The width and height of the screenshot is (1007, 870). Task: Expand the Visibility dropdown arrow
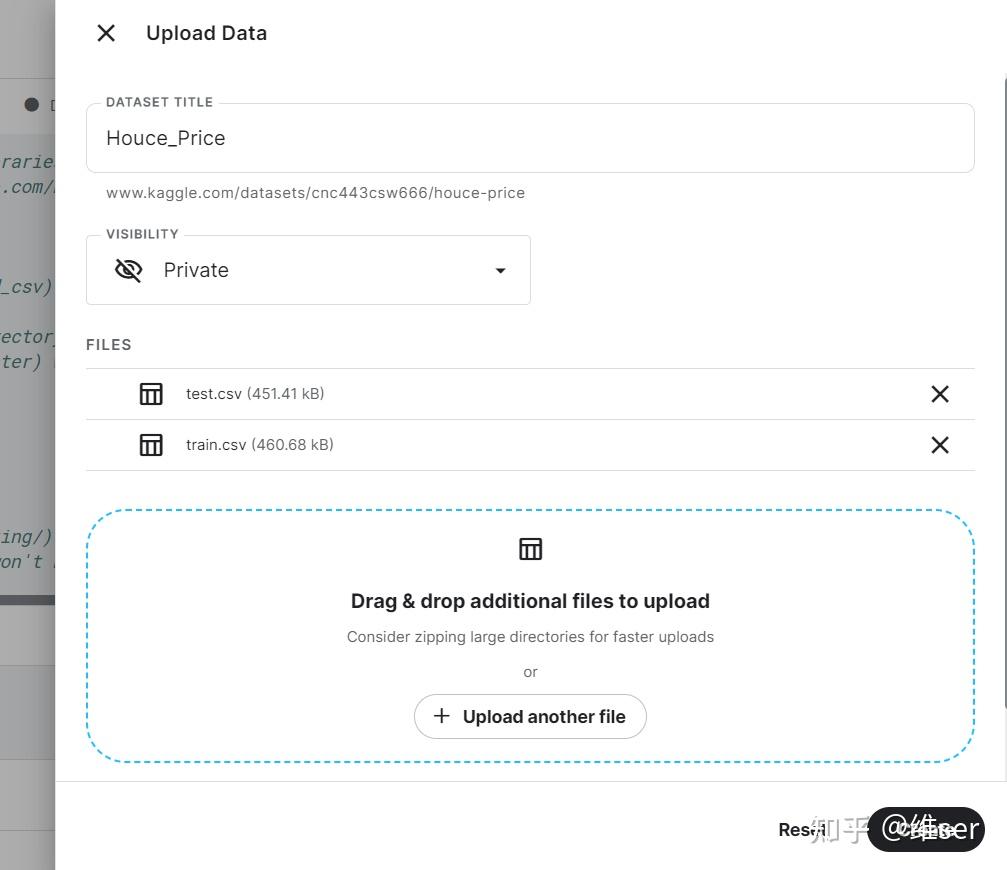pos(500,270)
